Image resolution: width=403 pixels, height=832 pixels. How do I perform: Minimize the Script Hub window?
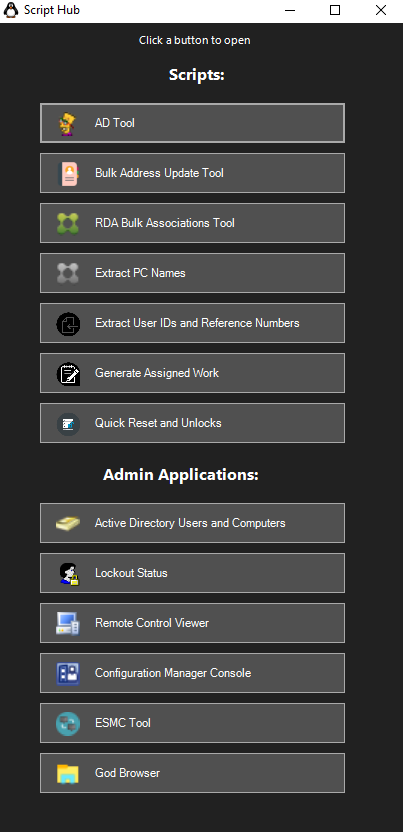(290, 10)
